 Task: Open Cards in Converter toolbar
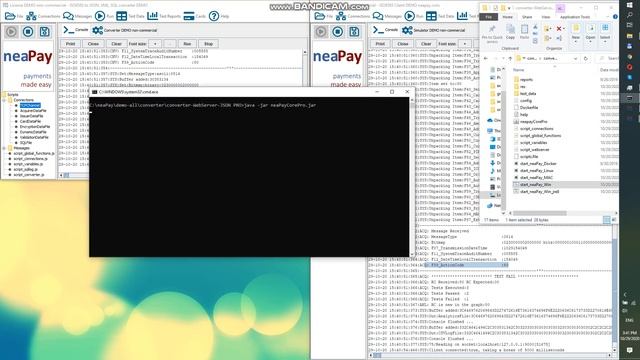pos(195,16)
